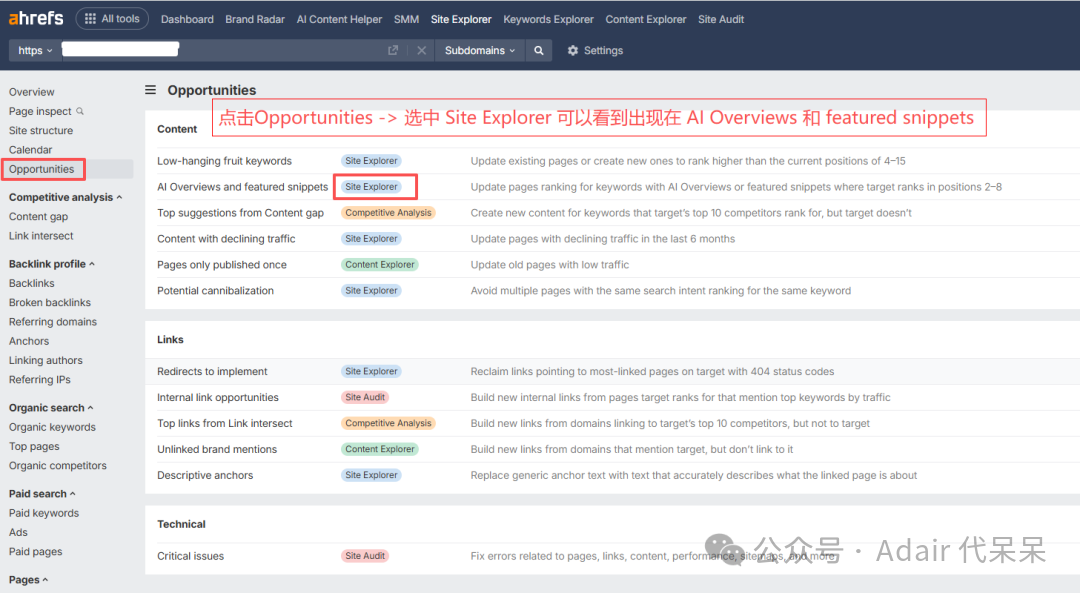Click the search magnifier button
Image resolution: width=1080 pixels, height=593 pixels.
point(539,50)
